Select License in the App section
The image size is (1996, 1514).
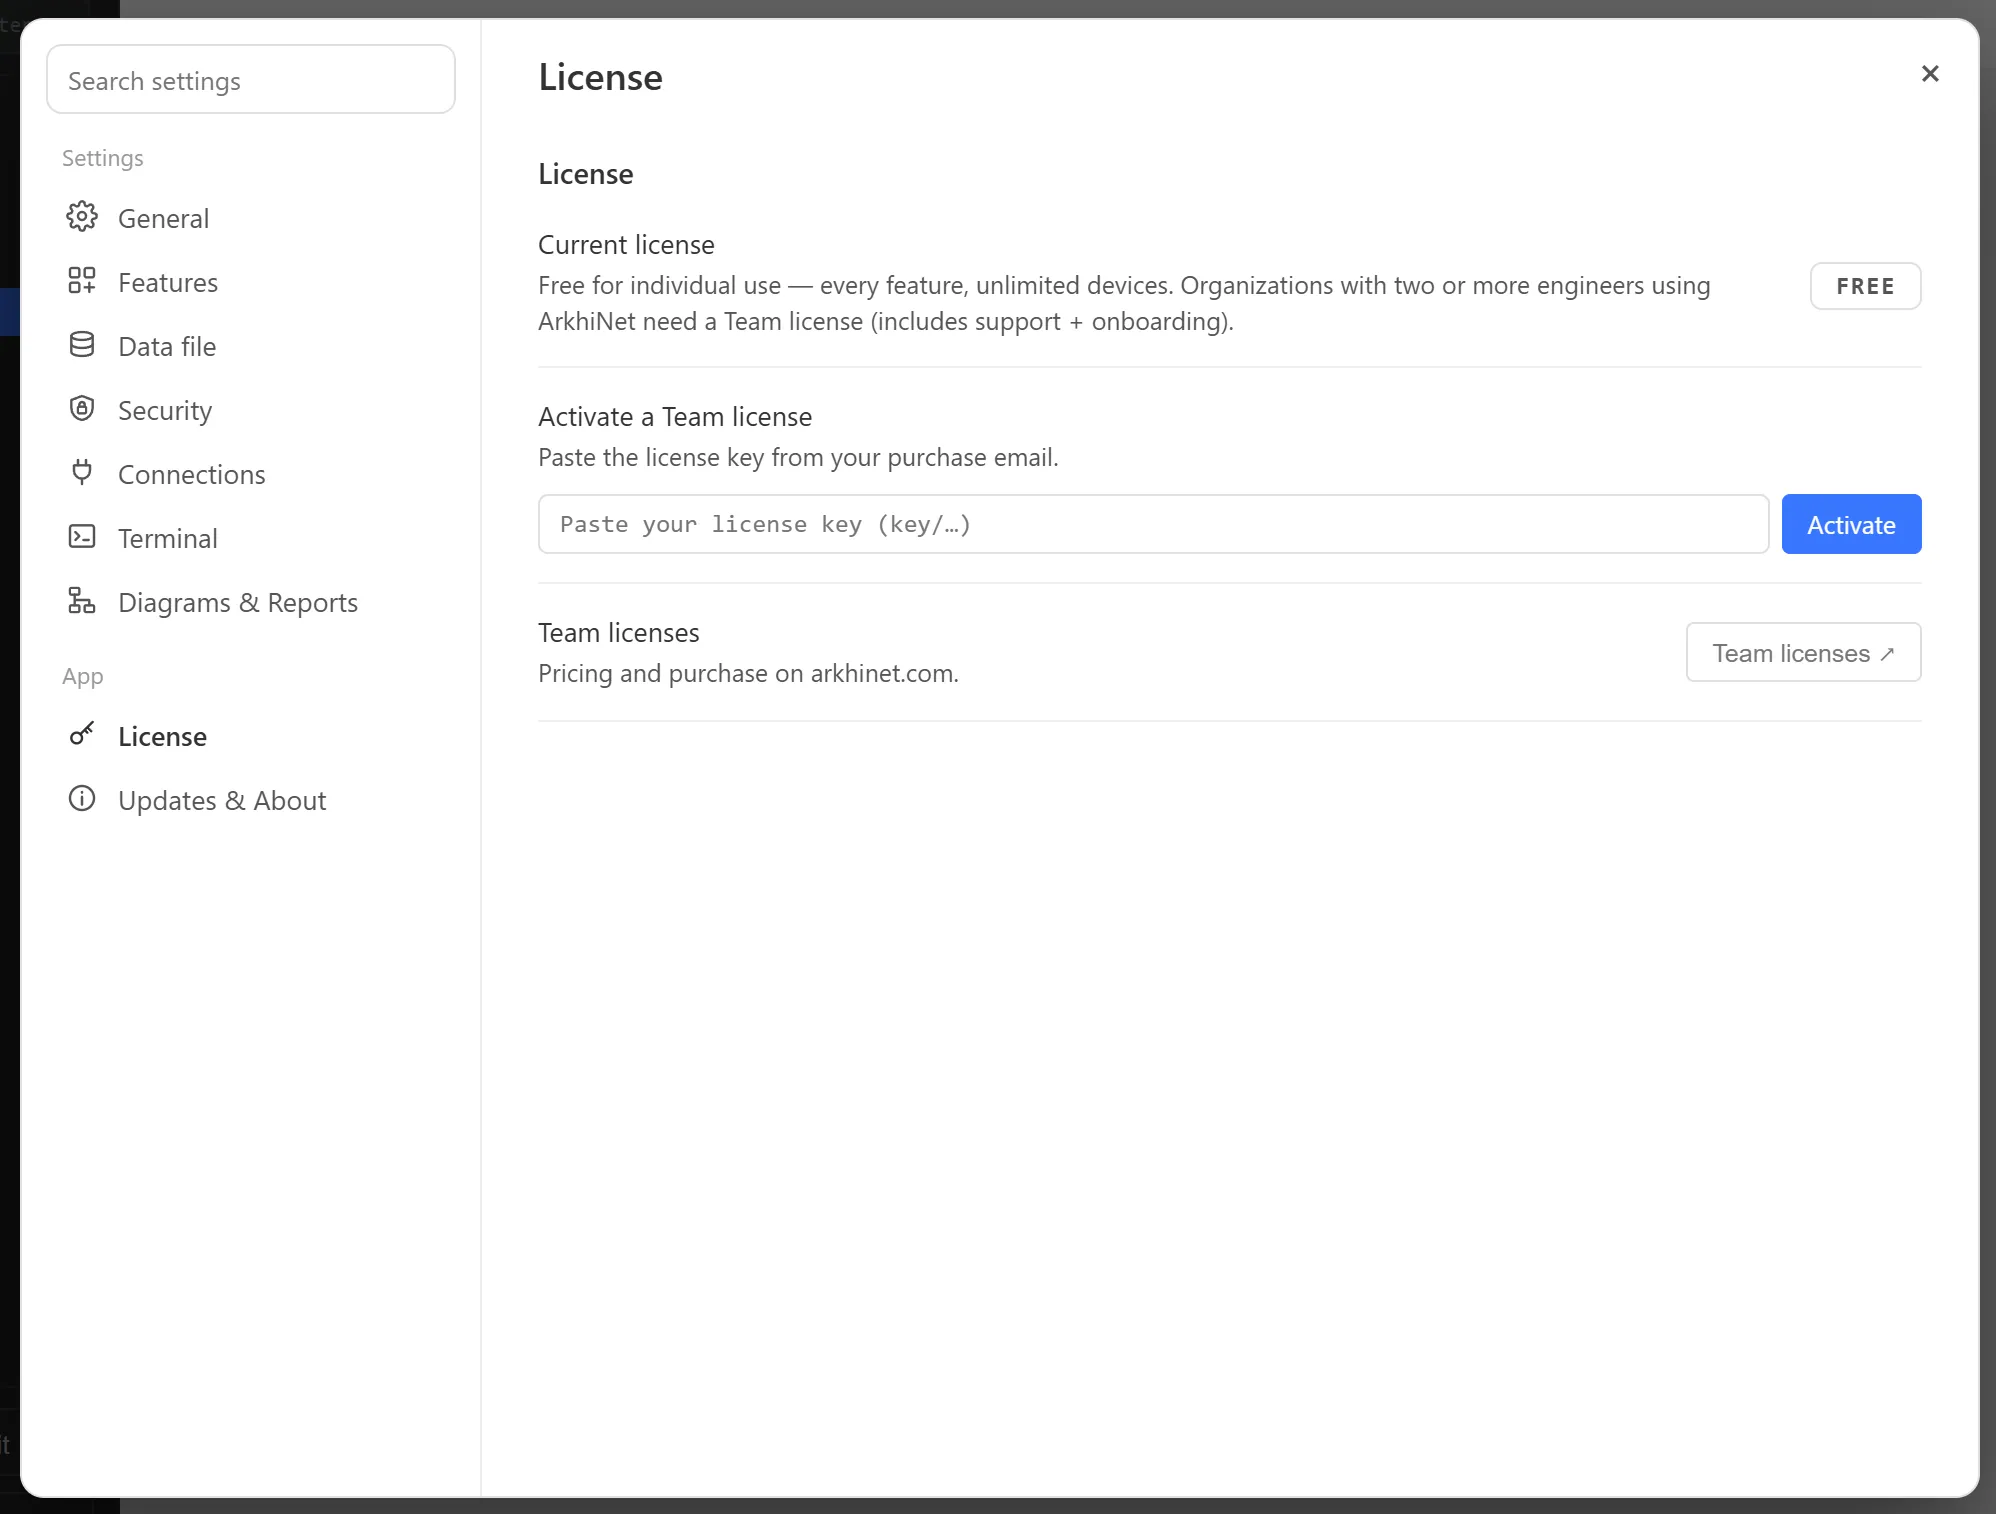tap(250, 736)
